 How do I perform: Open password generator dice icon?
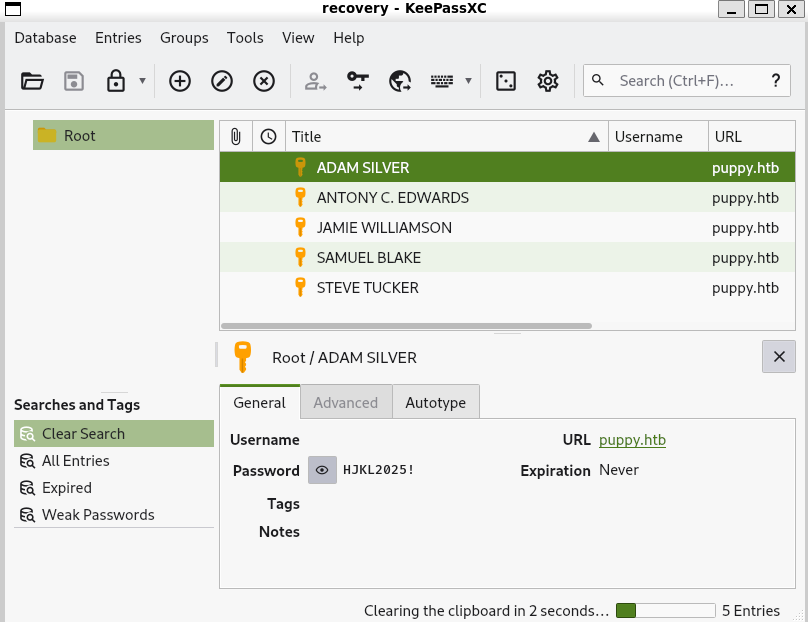506,81
